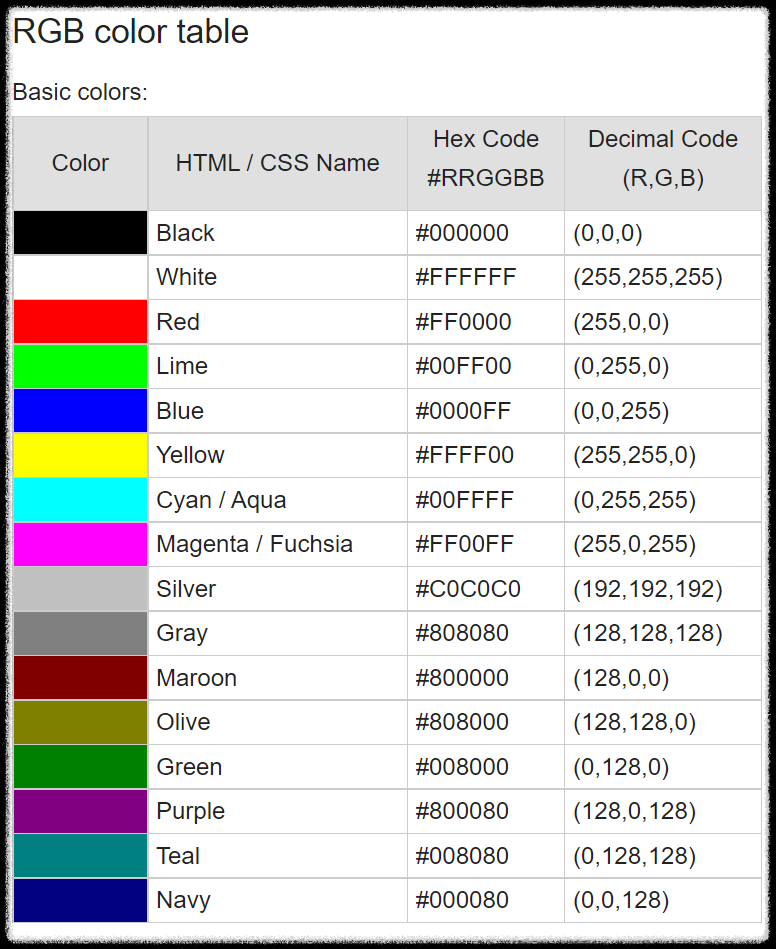Click the 'Color' column header
This screenshot has height=949, width=776.
(81, 163)
